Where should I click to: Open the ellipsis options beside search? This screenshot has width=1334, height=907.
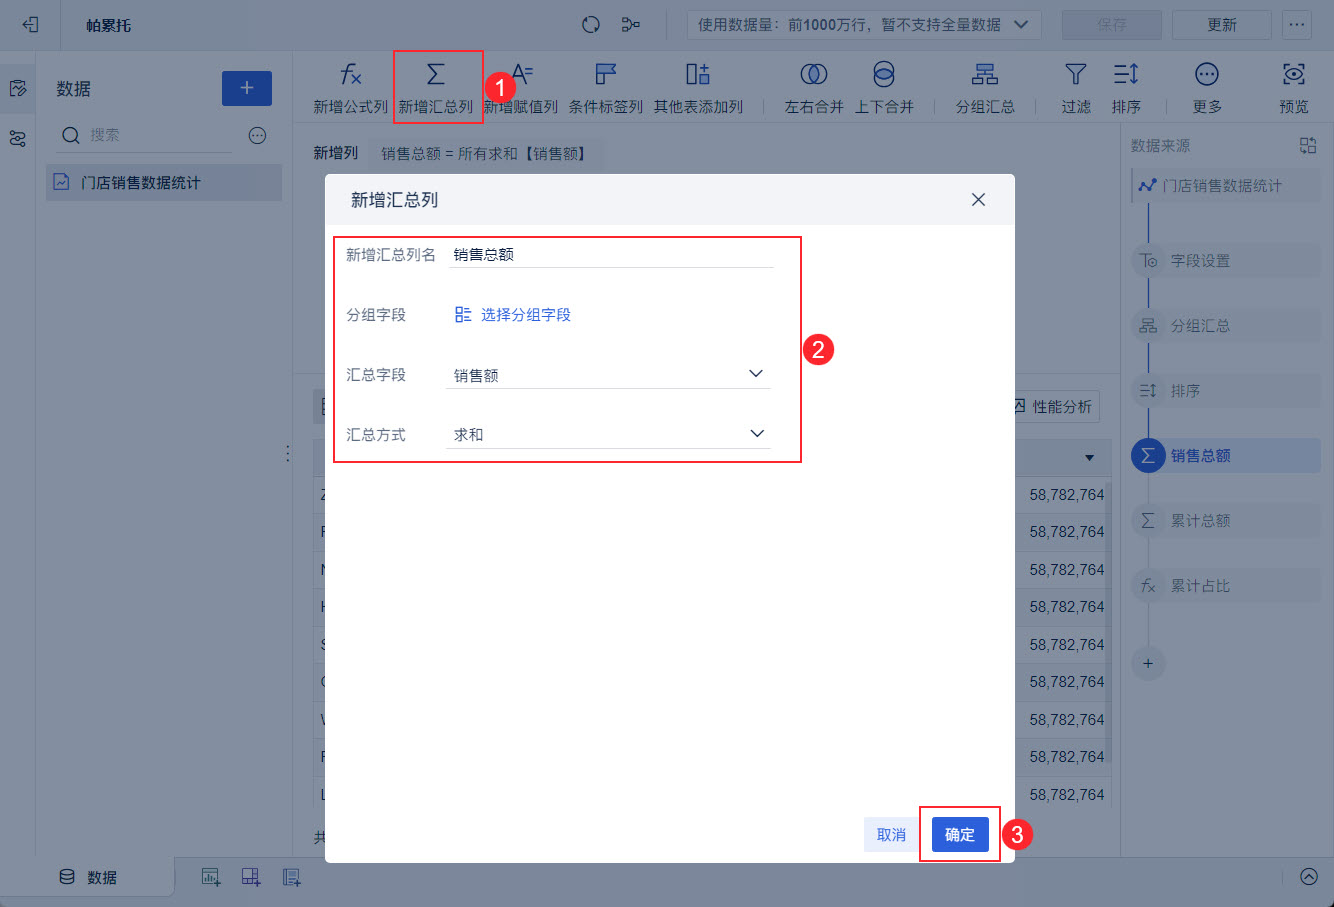(x=258, y=135)
